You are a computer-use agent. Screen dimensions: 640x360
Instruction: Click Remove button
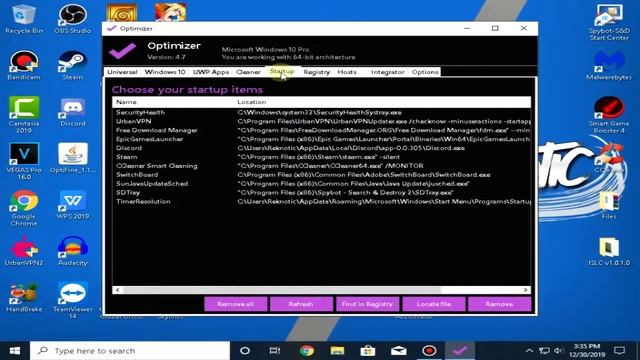point(499,304)
